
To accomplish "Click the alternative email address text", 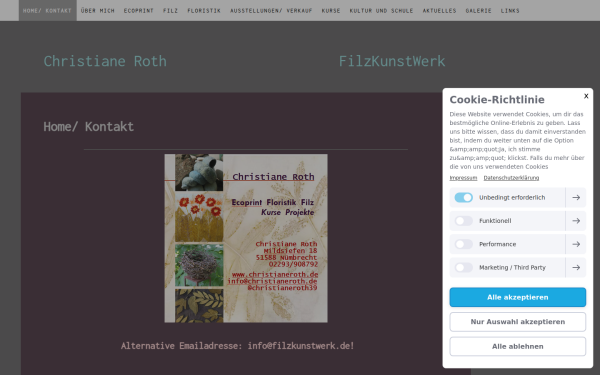I will (238, 346).
